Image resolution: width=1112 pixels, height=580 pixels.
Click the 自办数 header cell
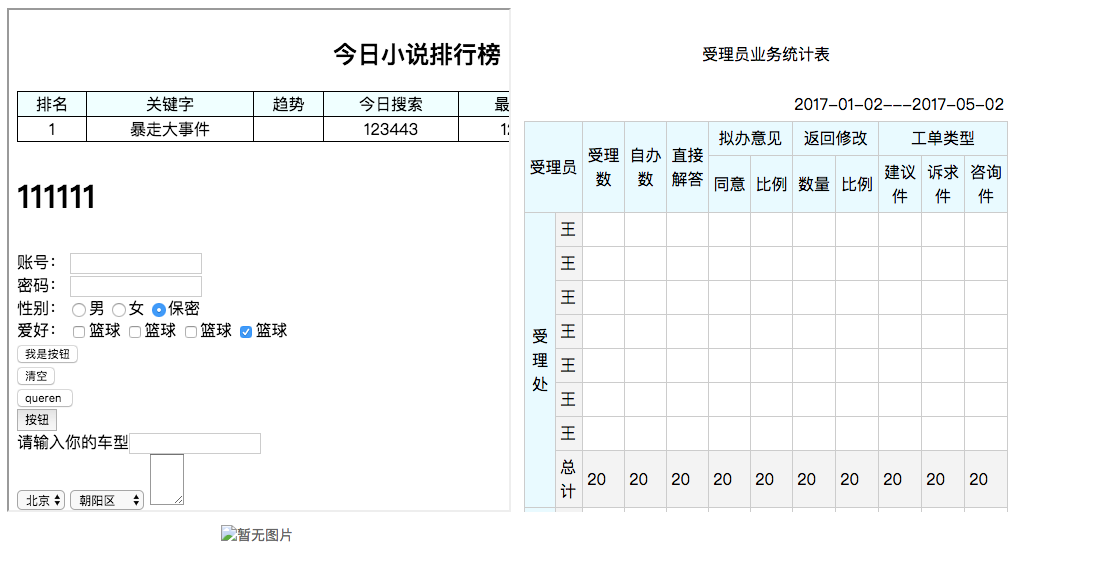pos(645,167)
